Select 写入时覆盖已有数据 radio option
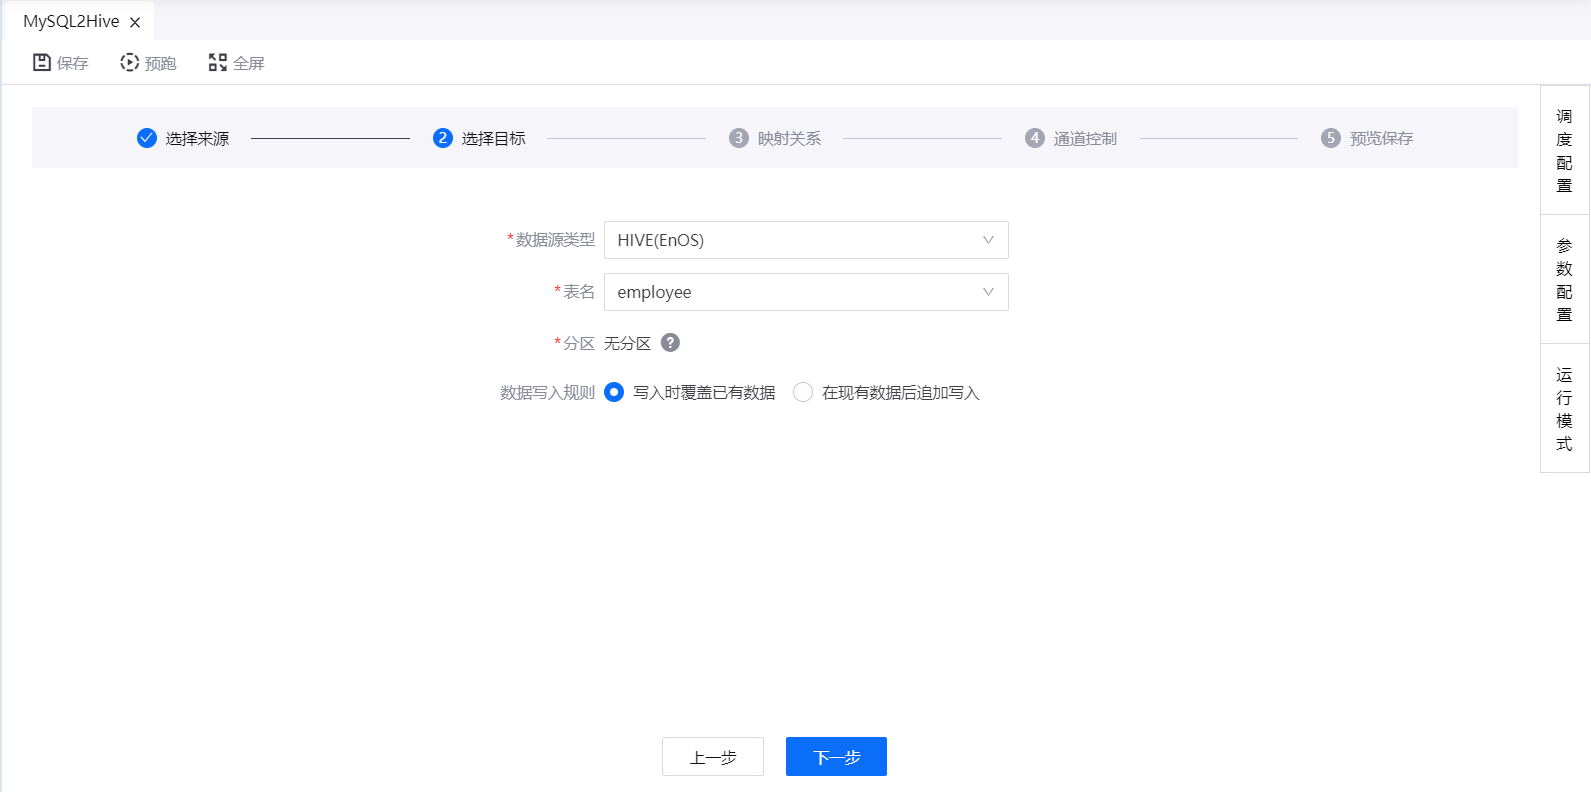This screenshot has height=792, width=1591. 614,392
